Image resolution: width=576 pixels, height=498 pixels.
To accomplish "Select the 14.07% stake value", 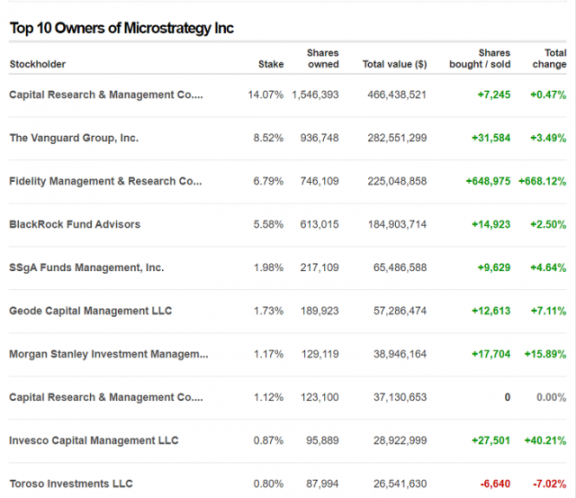I will pos(266,95).
